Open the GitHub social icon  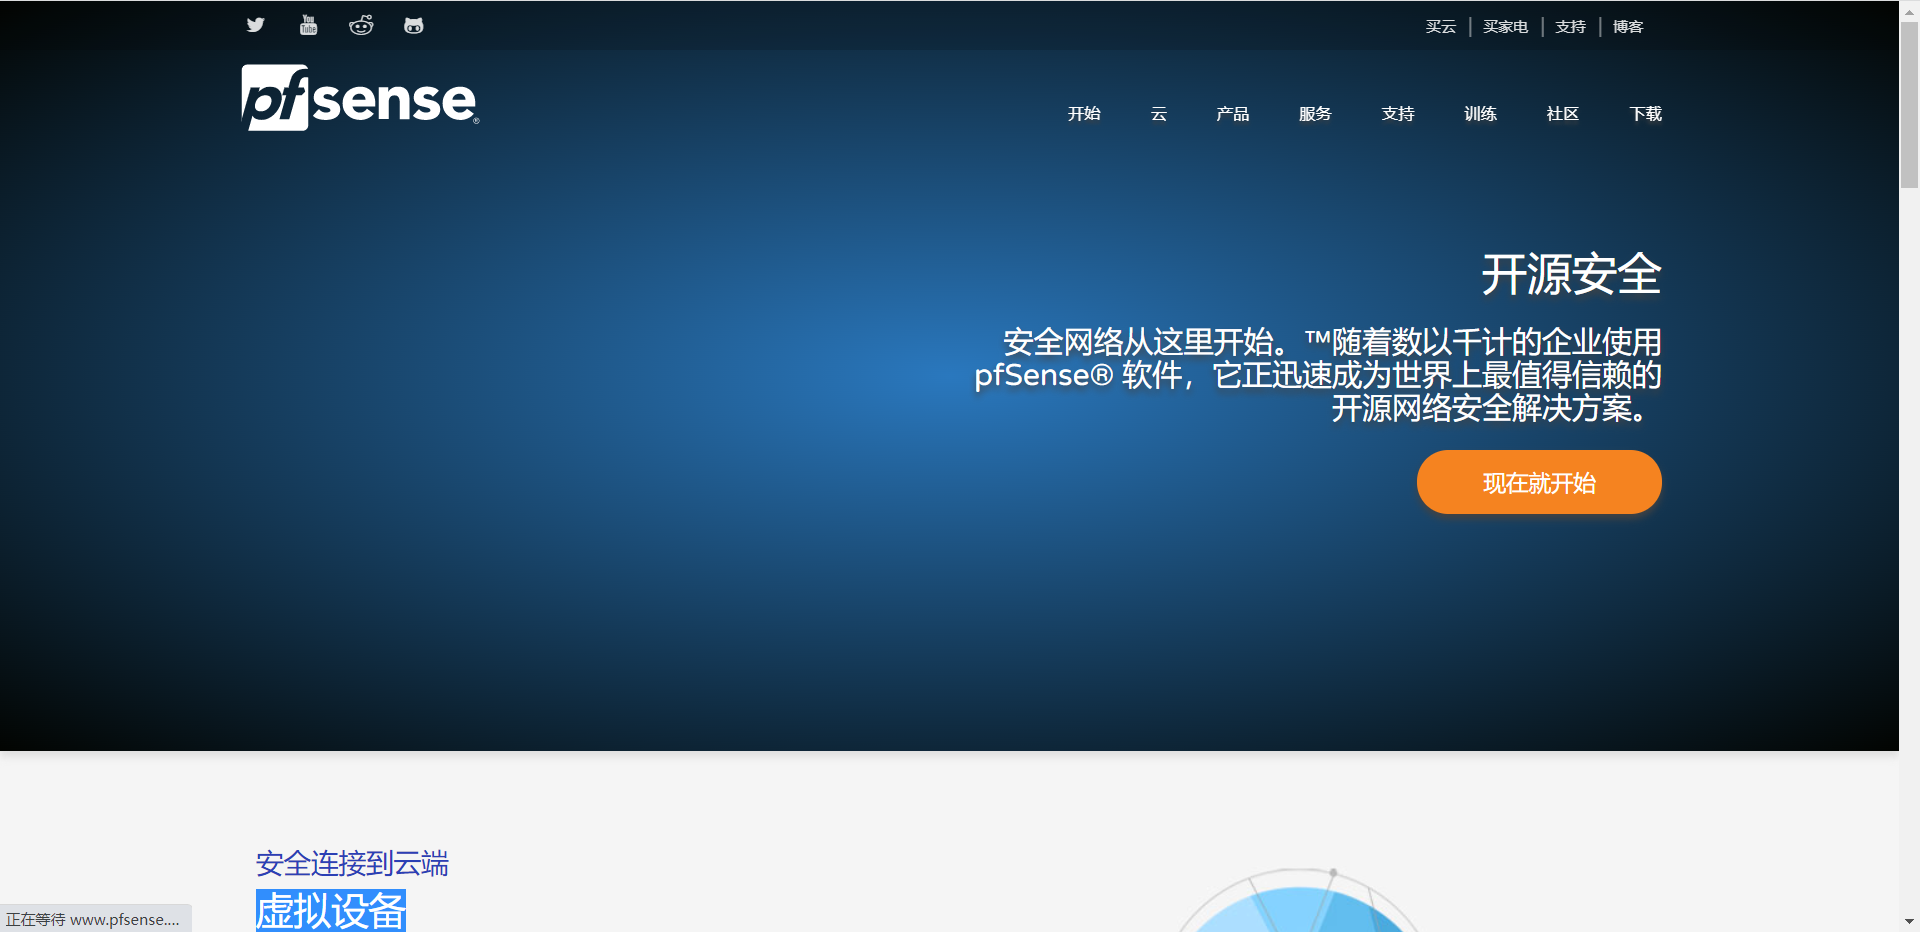414,25
